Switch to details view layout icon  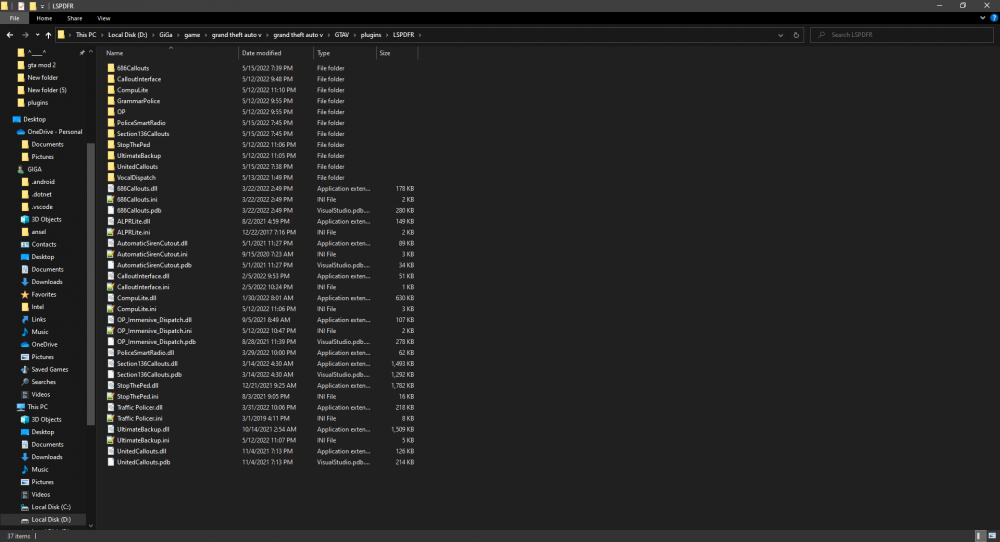click(x=980, y=536)
